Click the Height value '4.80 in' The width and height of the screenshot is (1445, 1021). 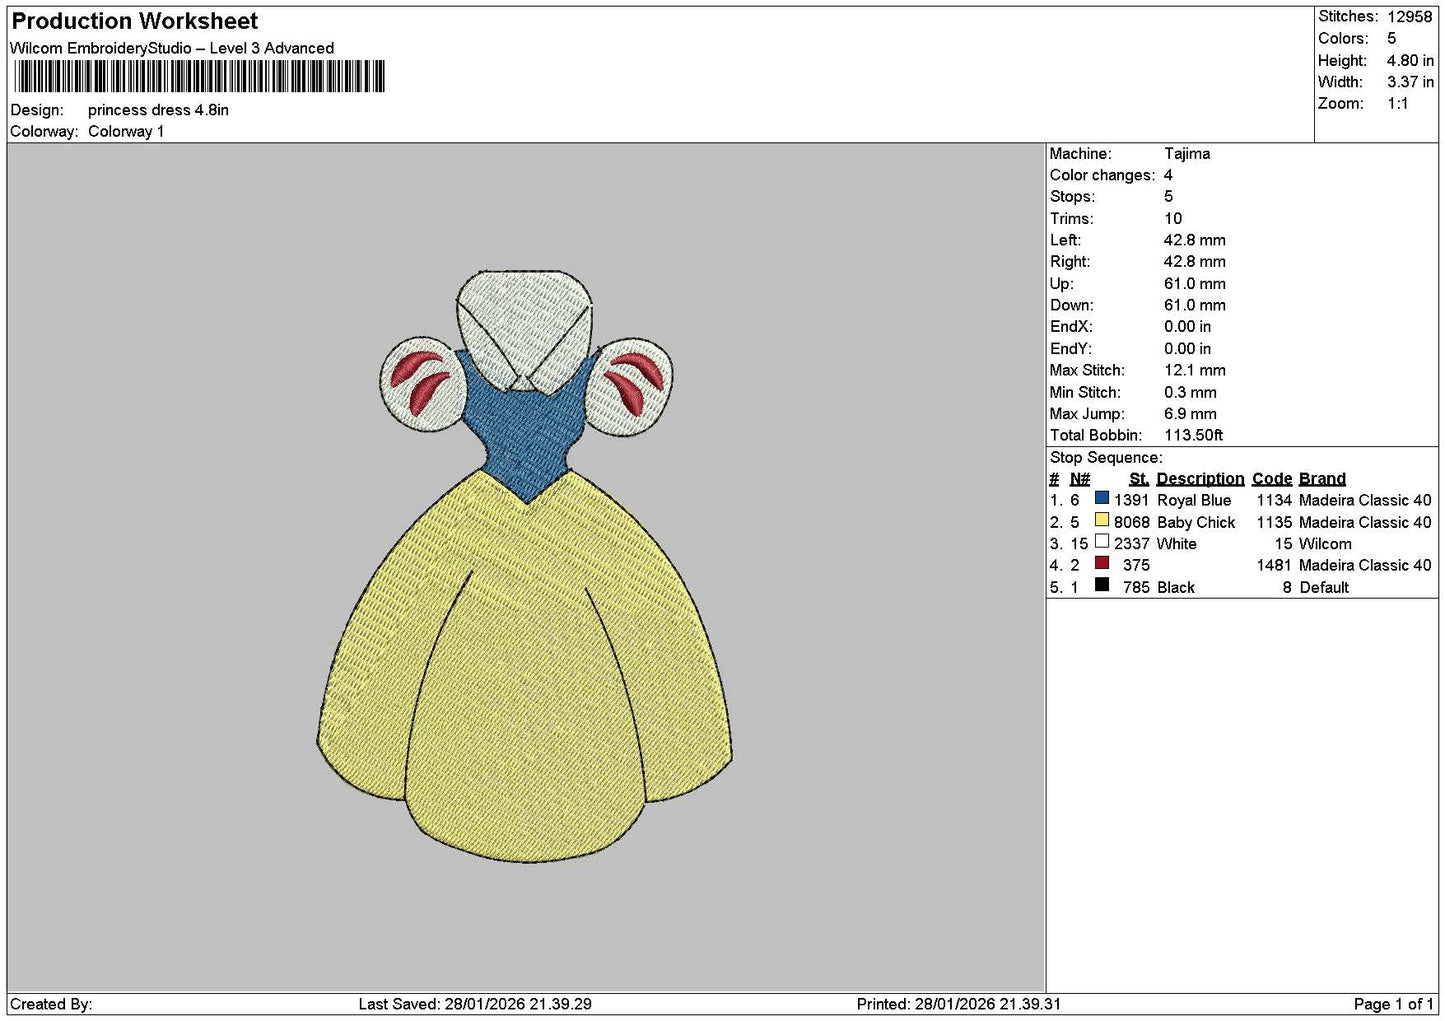point(1410,60)
